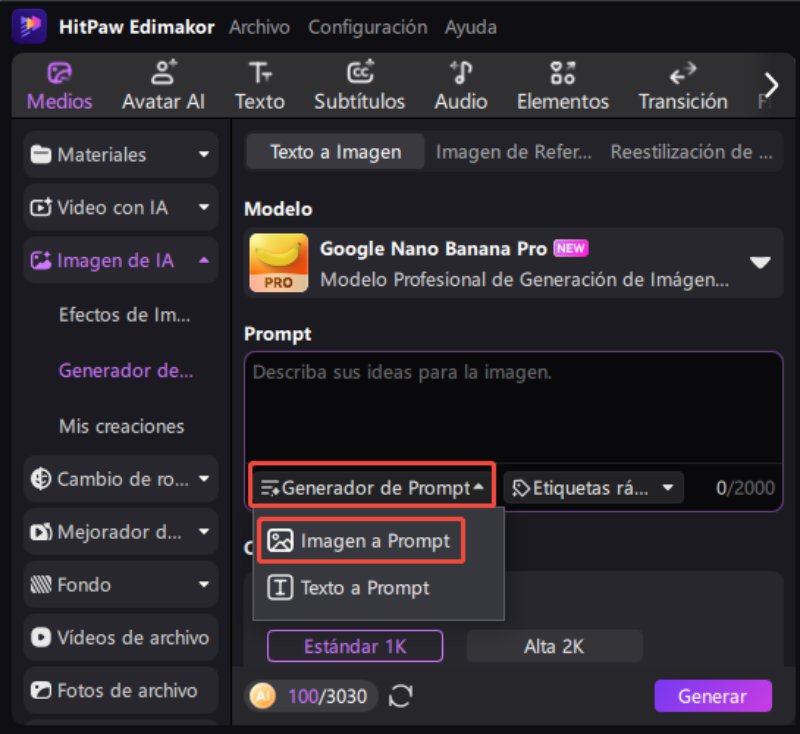
Task: Click the toolbar overflow arrow
Action: [770, 84]
